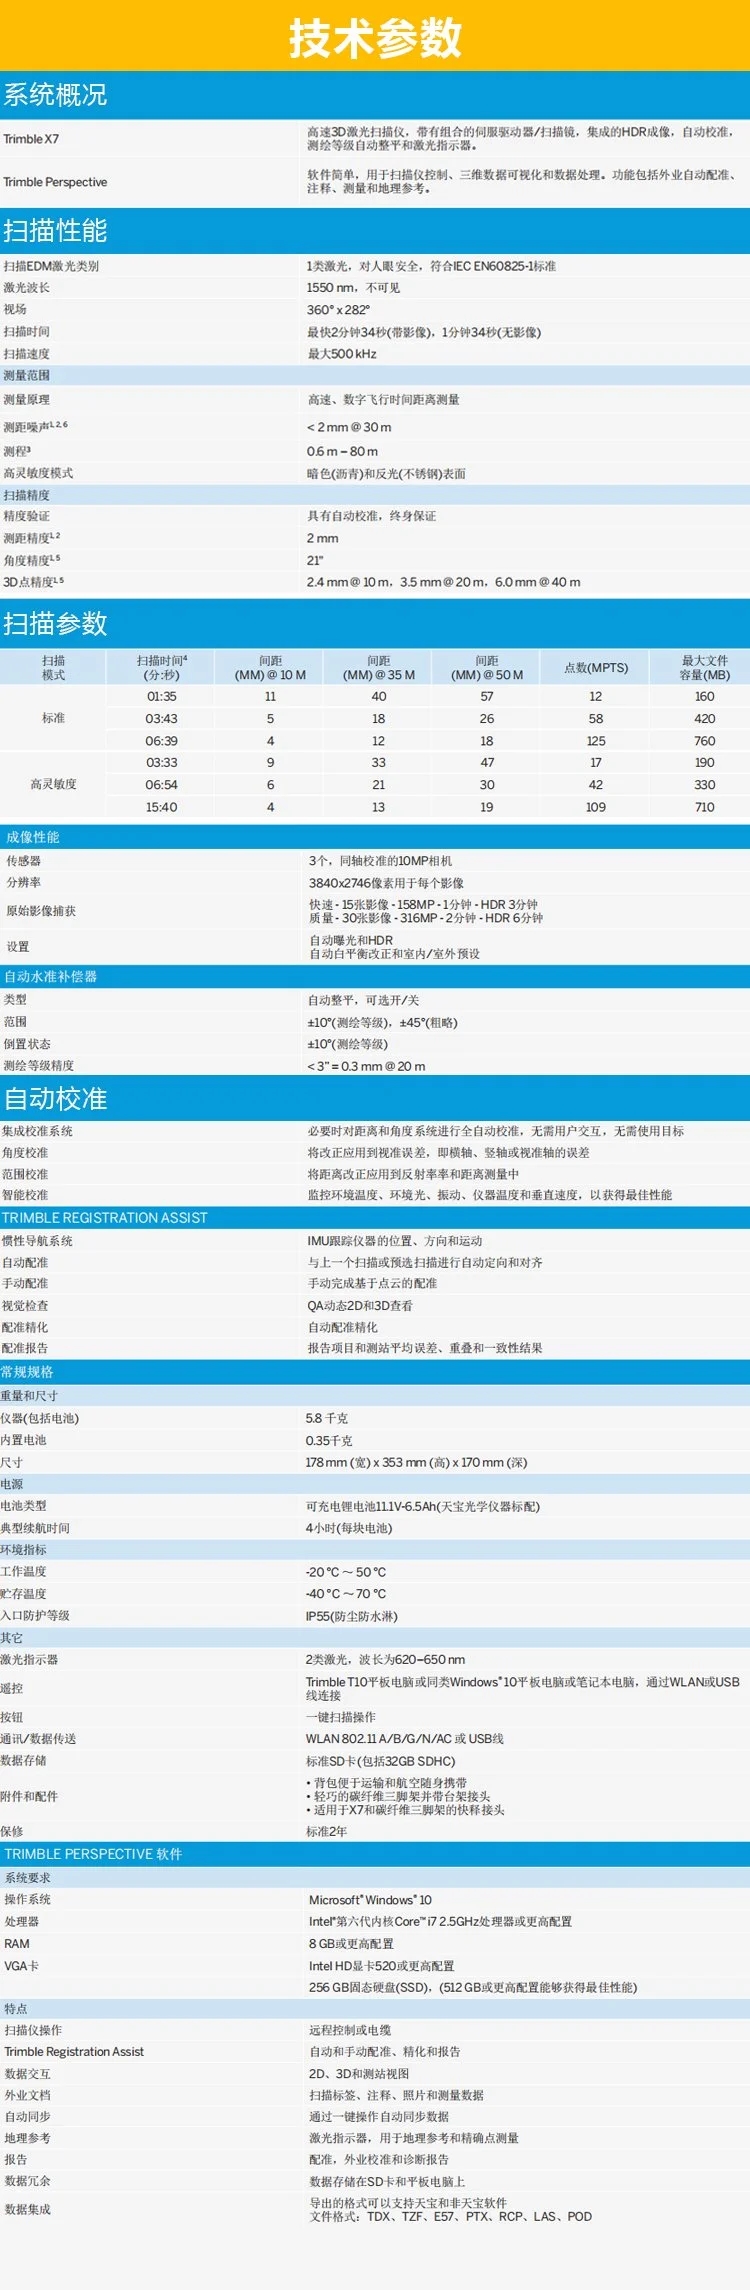Select the 电源 subsection bar
The height and width of the screenshot is (2290, 750).
pyautogui.click(x=375, y=1484)
